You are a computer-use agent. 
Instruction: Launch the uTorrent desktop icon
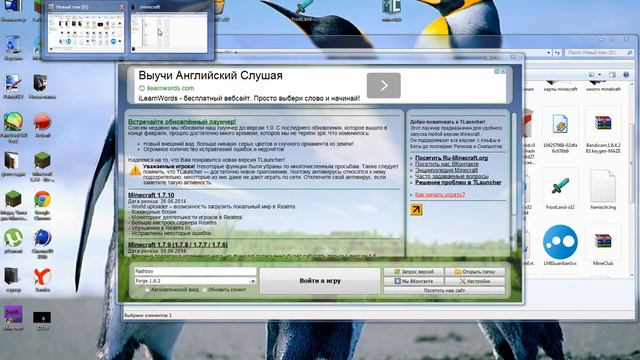pos(13,238)
